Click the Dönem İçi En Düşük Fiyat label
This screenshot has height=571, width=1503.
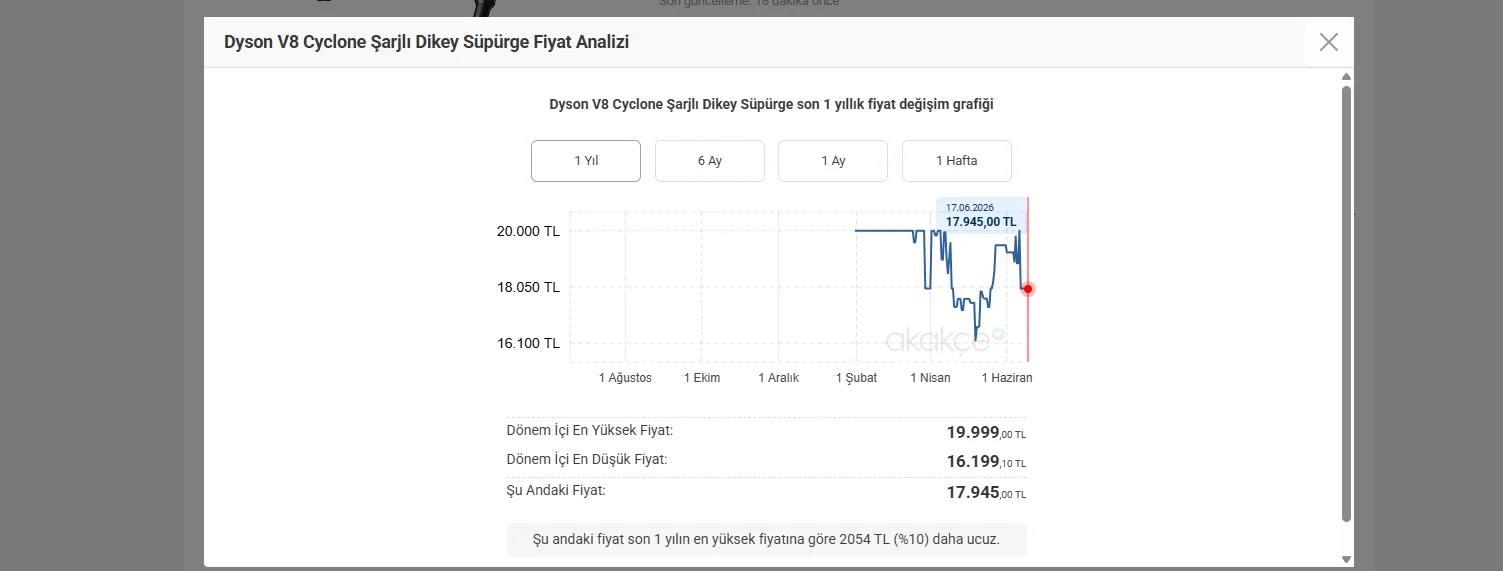[x=587, y=459]
